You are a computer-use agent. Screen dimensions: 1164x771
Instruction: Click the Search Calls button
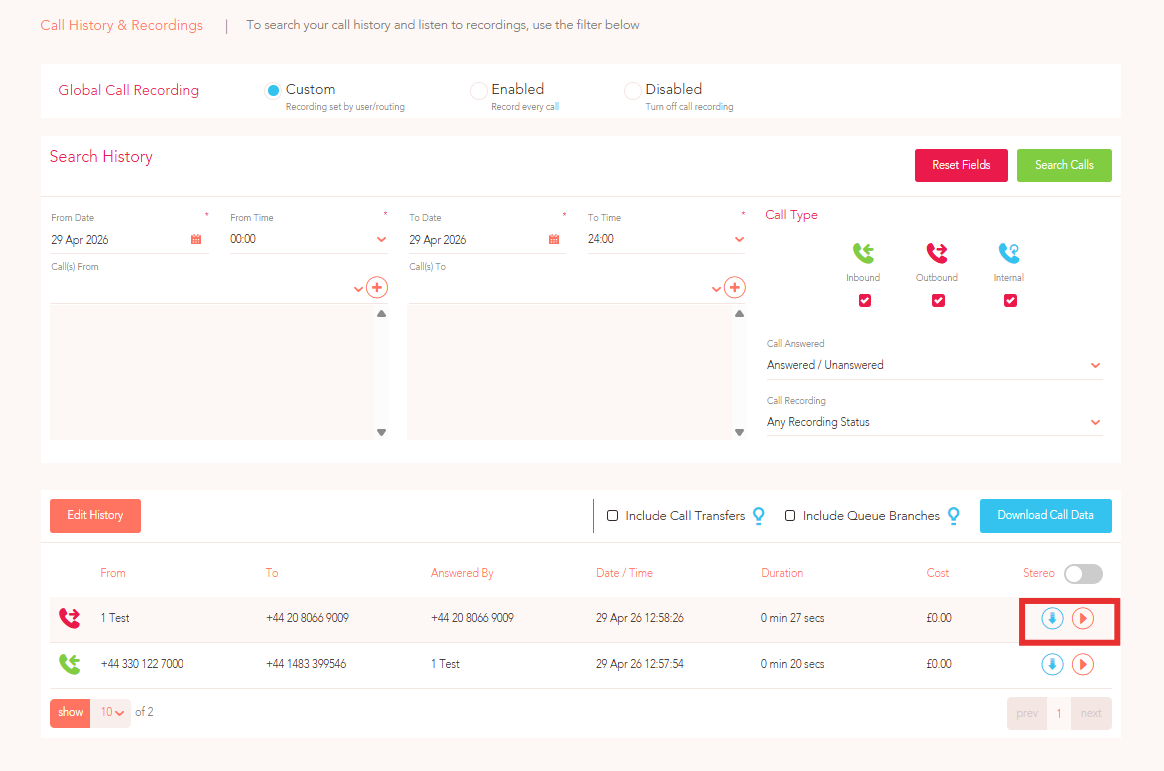click(x=1064, y=165)
